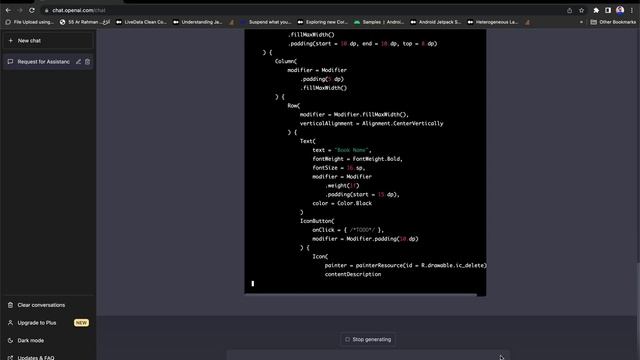Toggle the browser side panel icon
640x360 pixels.
(x=608, y=11)
